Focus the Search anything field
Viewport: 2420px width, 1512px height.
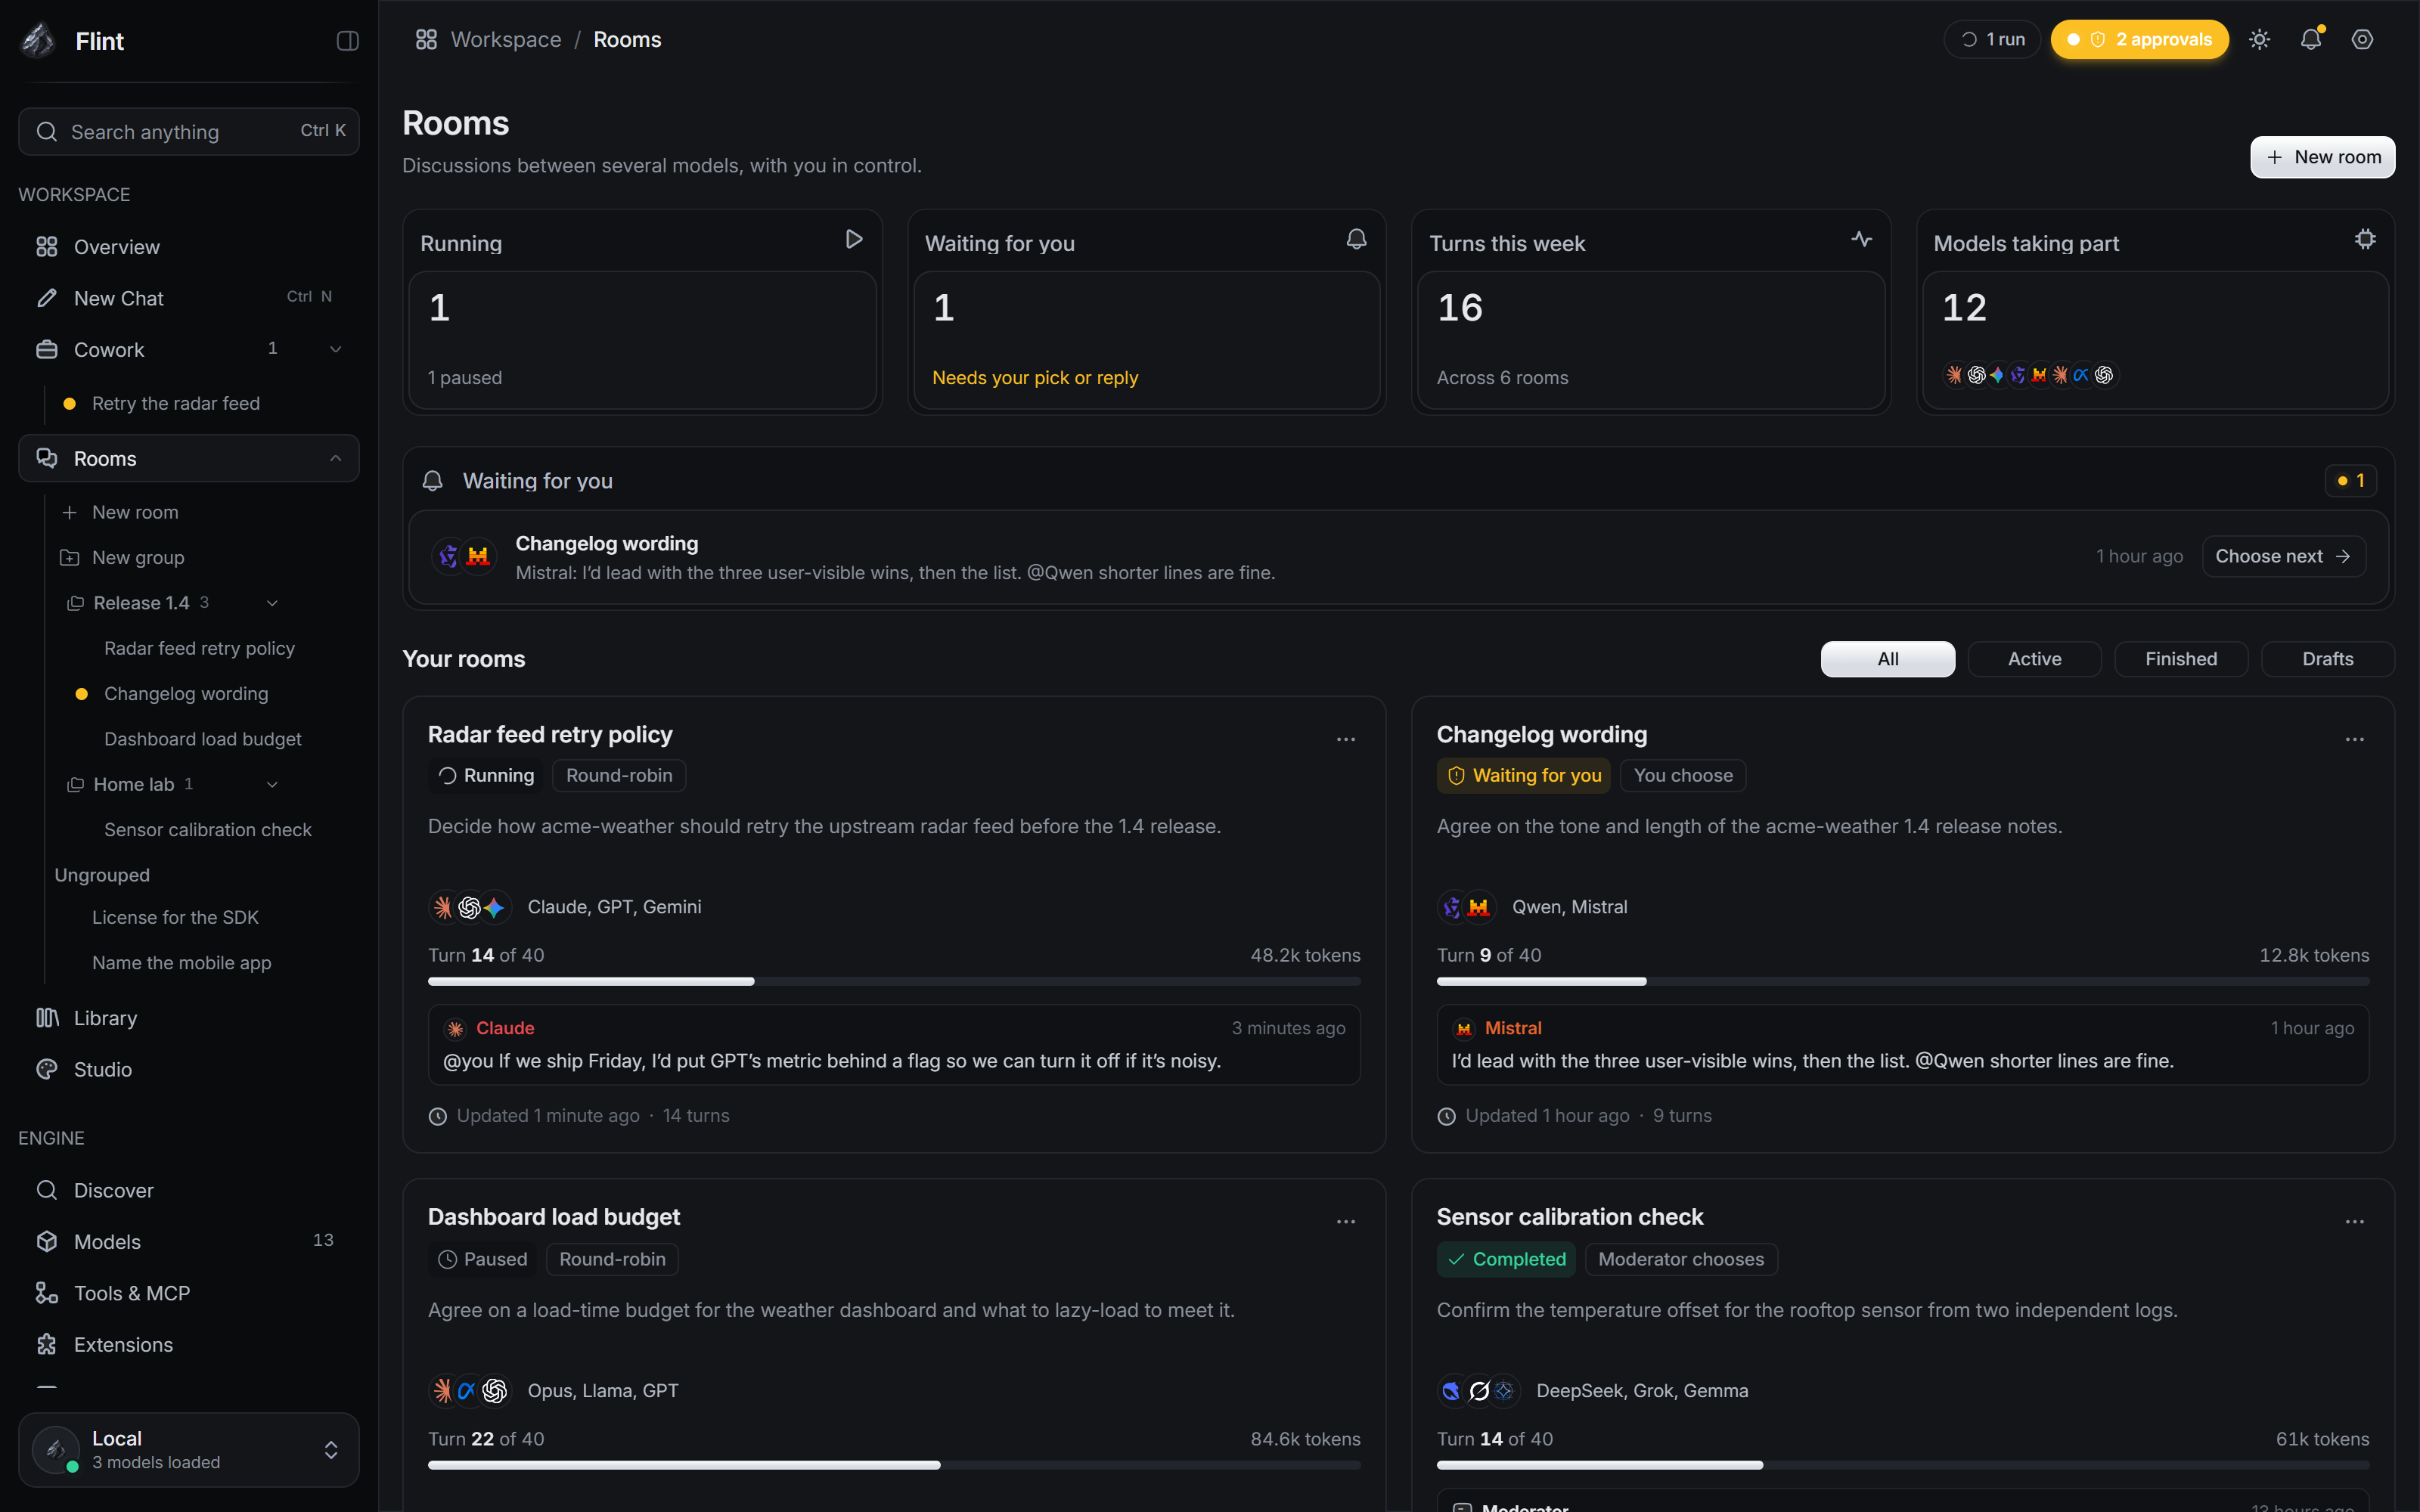(189, 132)
